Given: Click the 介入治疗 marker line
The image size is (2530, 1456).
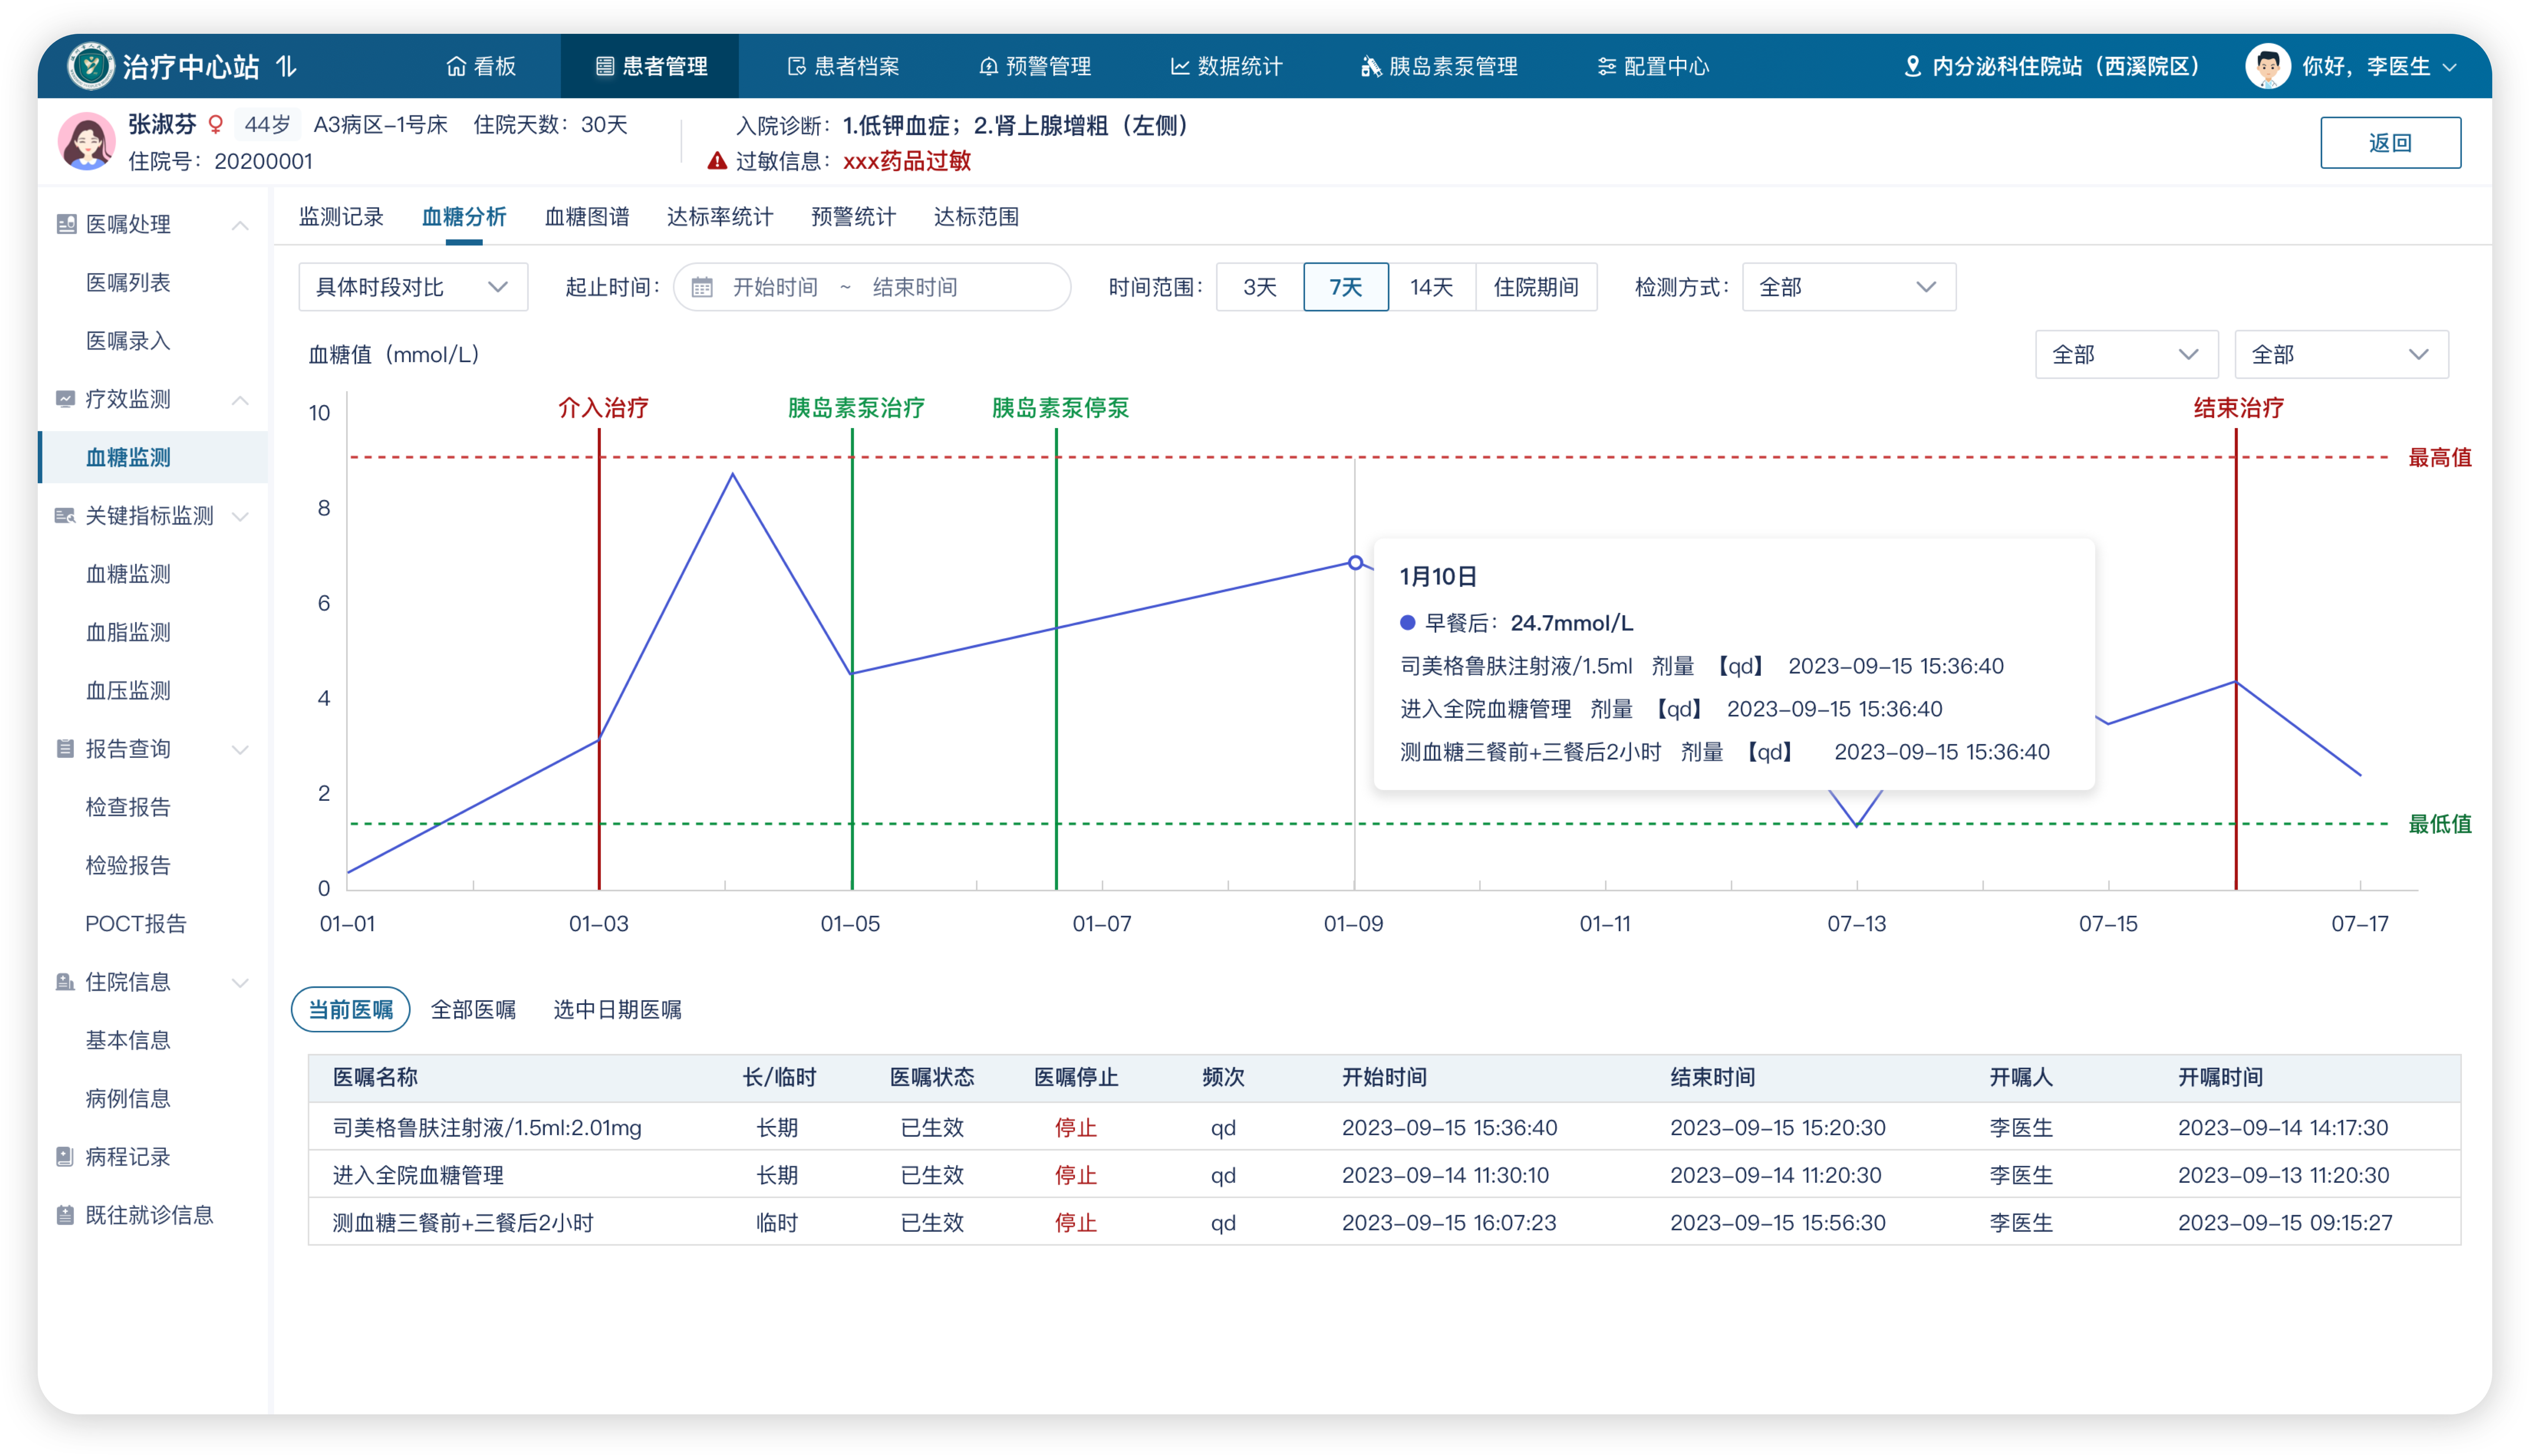Looking at the screenshot, I should (x=599, y=658).
